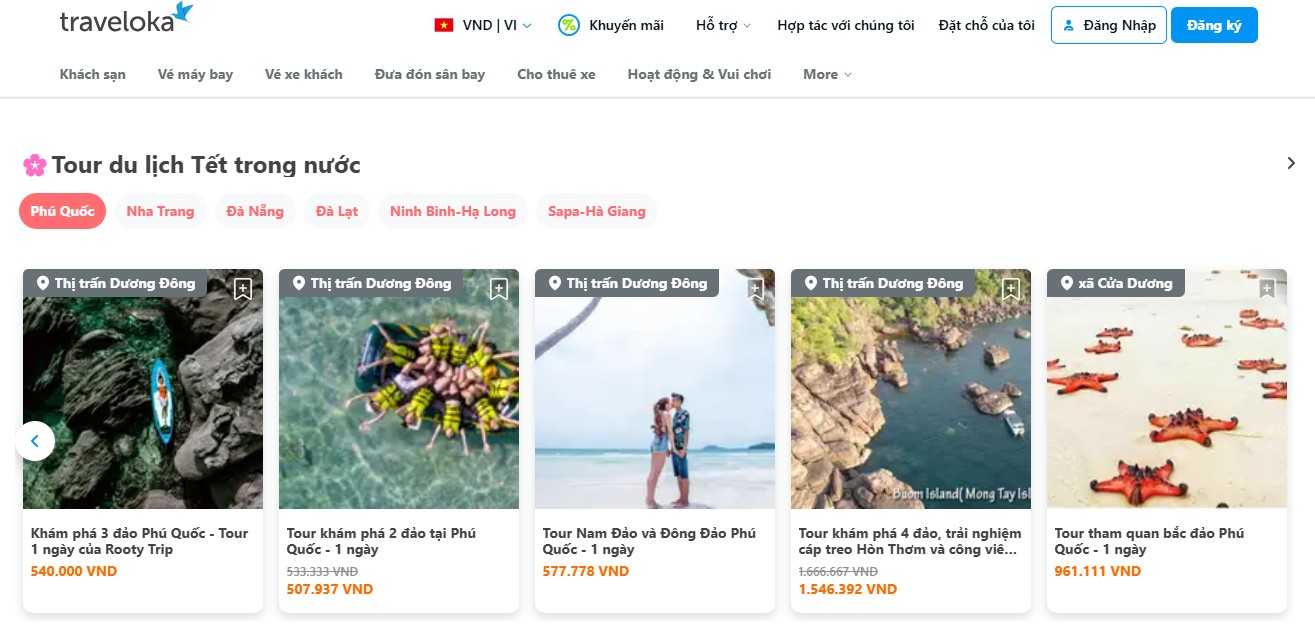Open the swimmers with yellow life vests thumbnail
The image size is (1315, 634).
pos(399,389)
